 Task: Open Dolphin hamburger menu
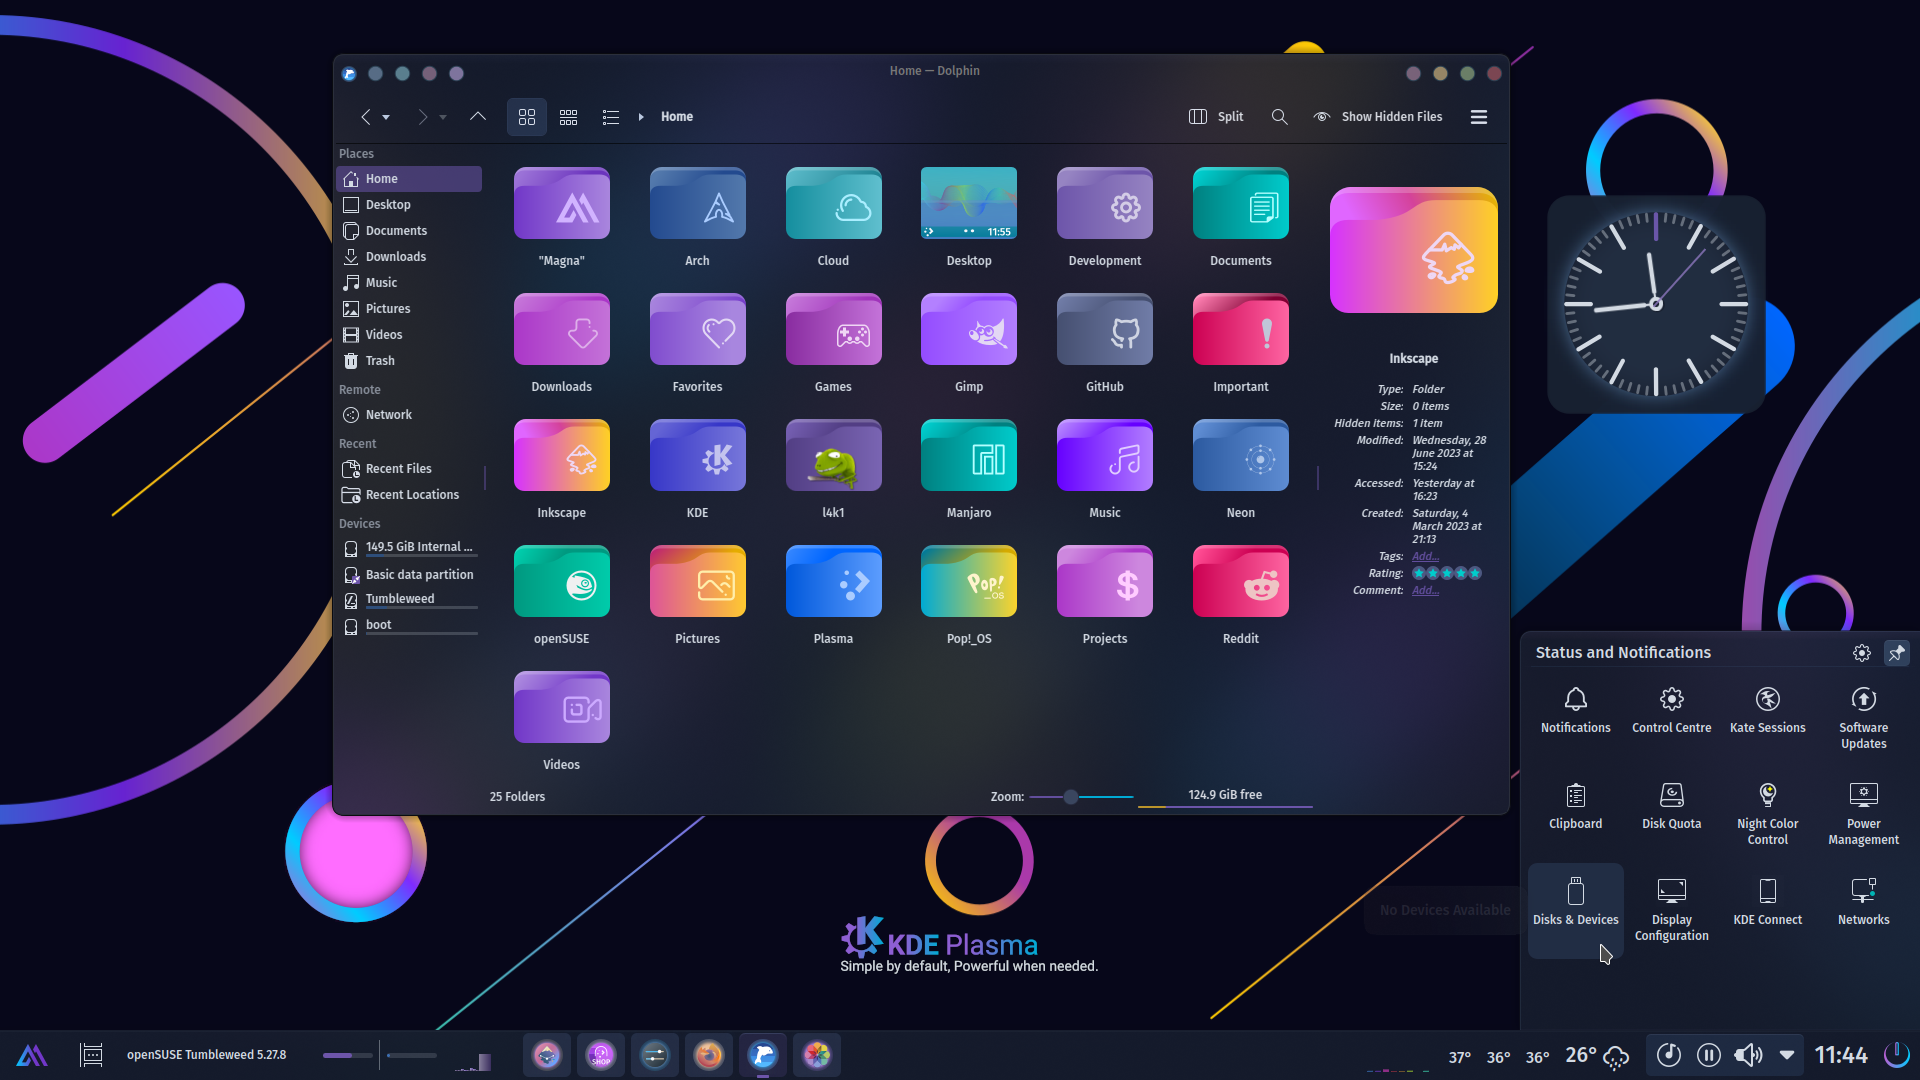point(1479,117)
